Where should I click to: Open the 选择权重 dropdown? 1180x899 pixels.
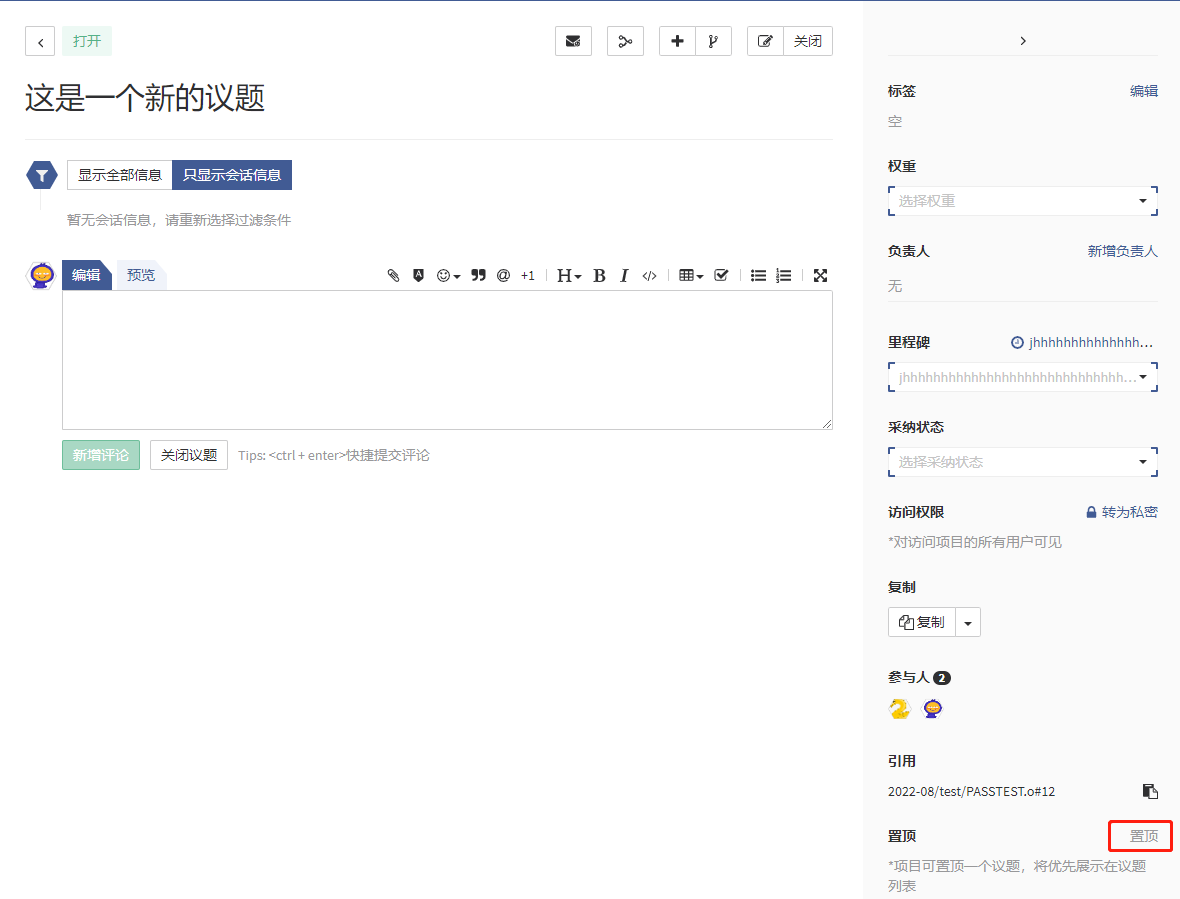(1022, 201)
